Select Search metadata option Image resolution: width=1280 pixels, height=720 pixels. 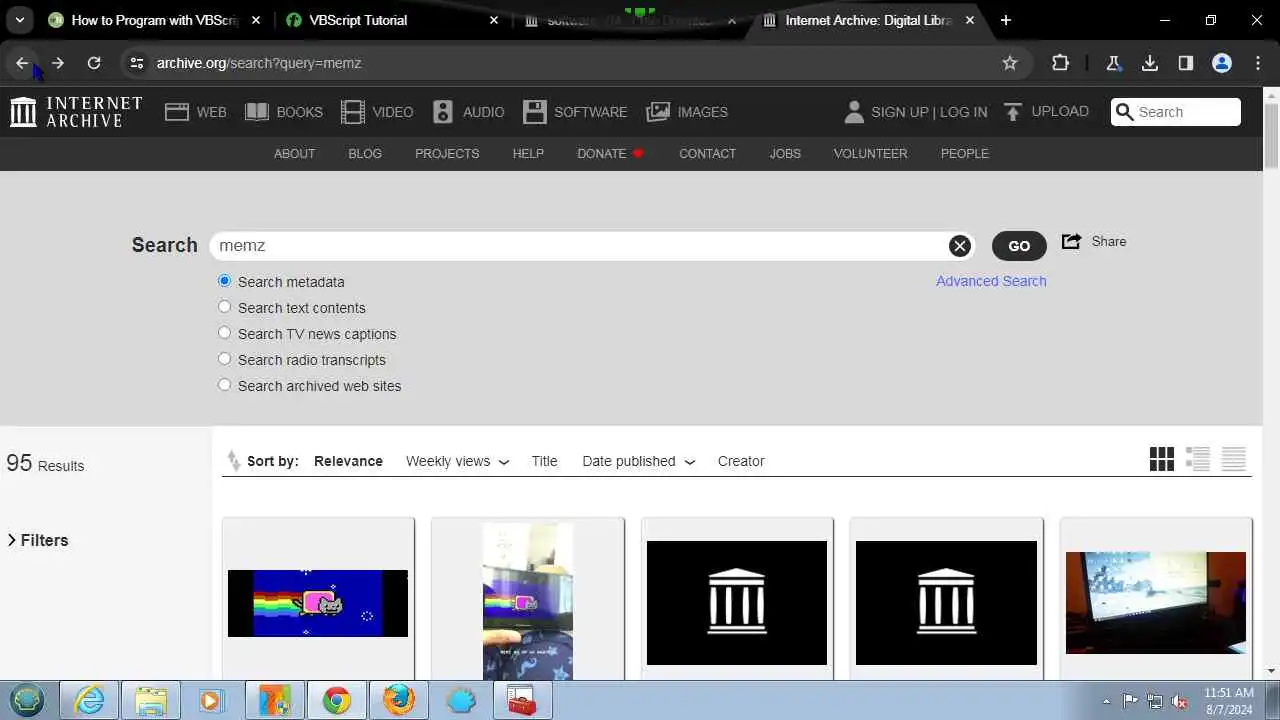(x=224, y=281)
